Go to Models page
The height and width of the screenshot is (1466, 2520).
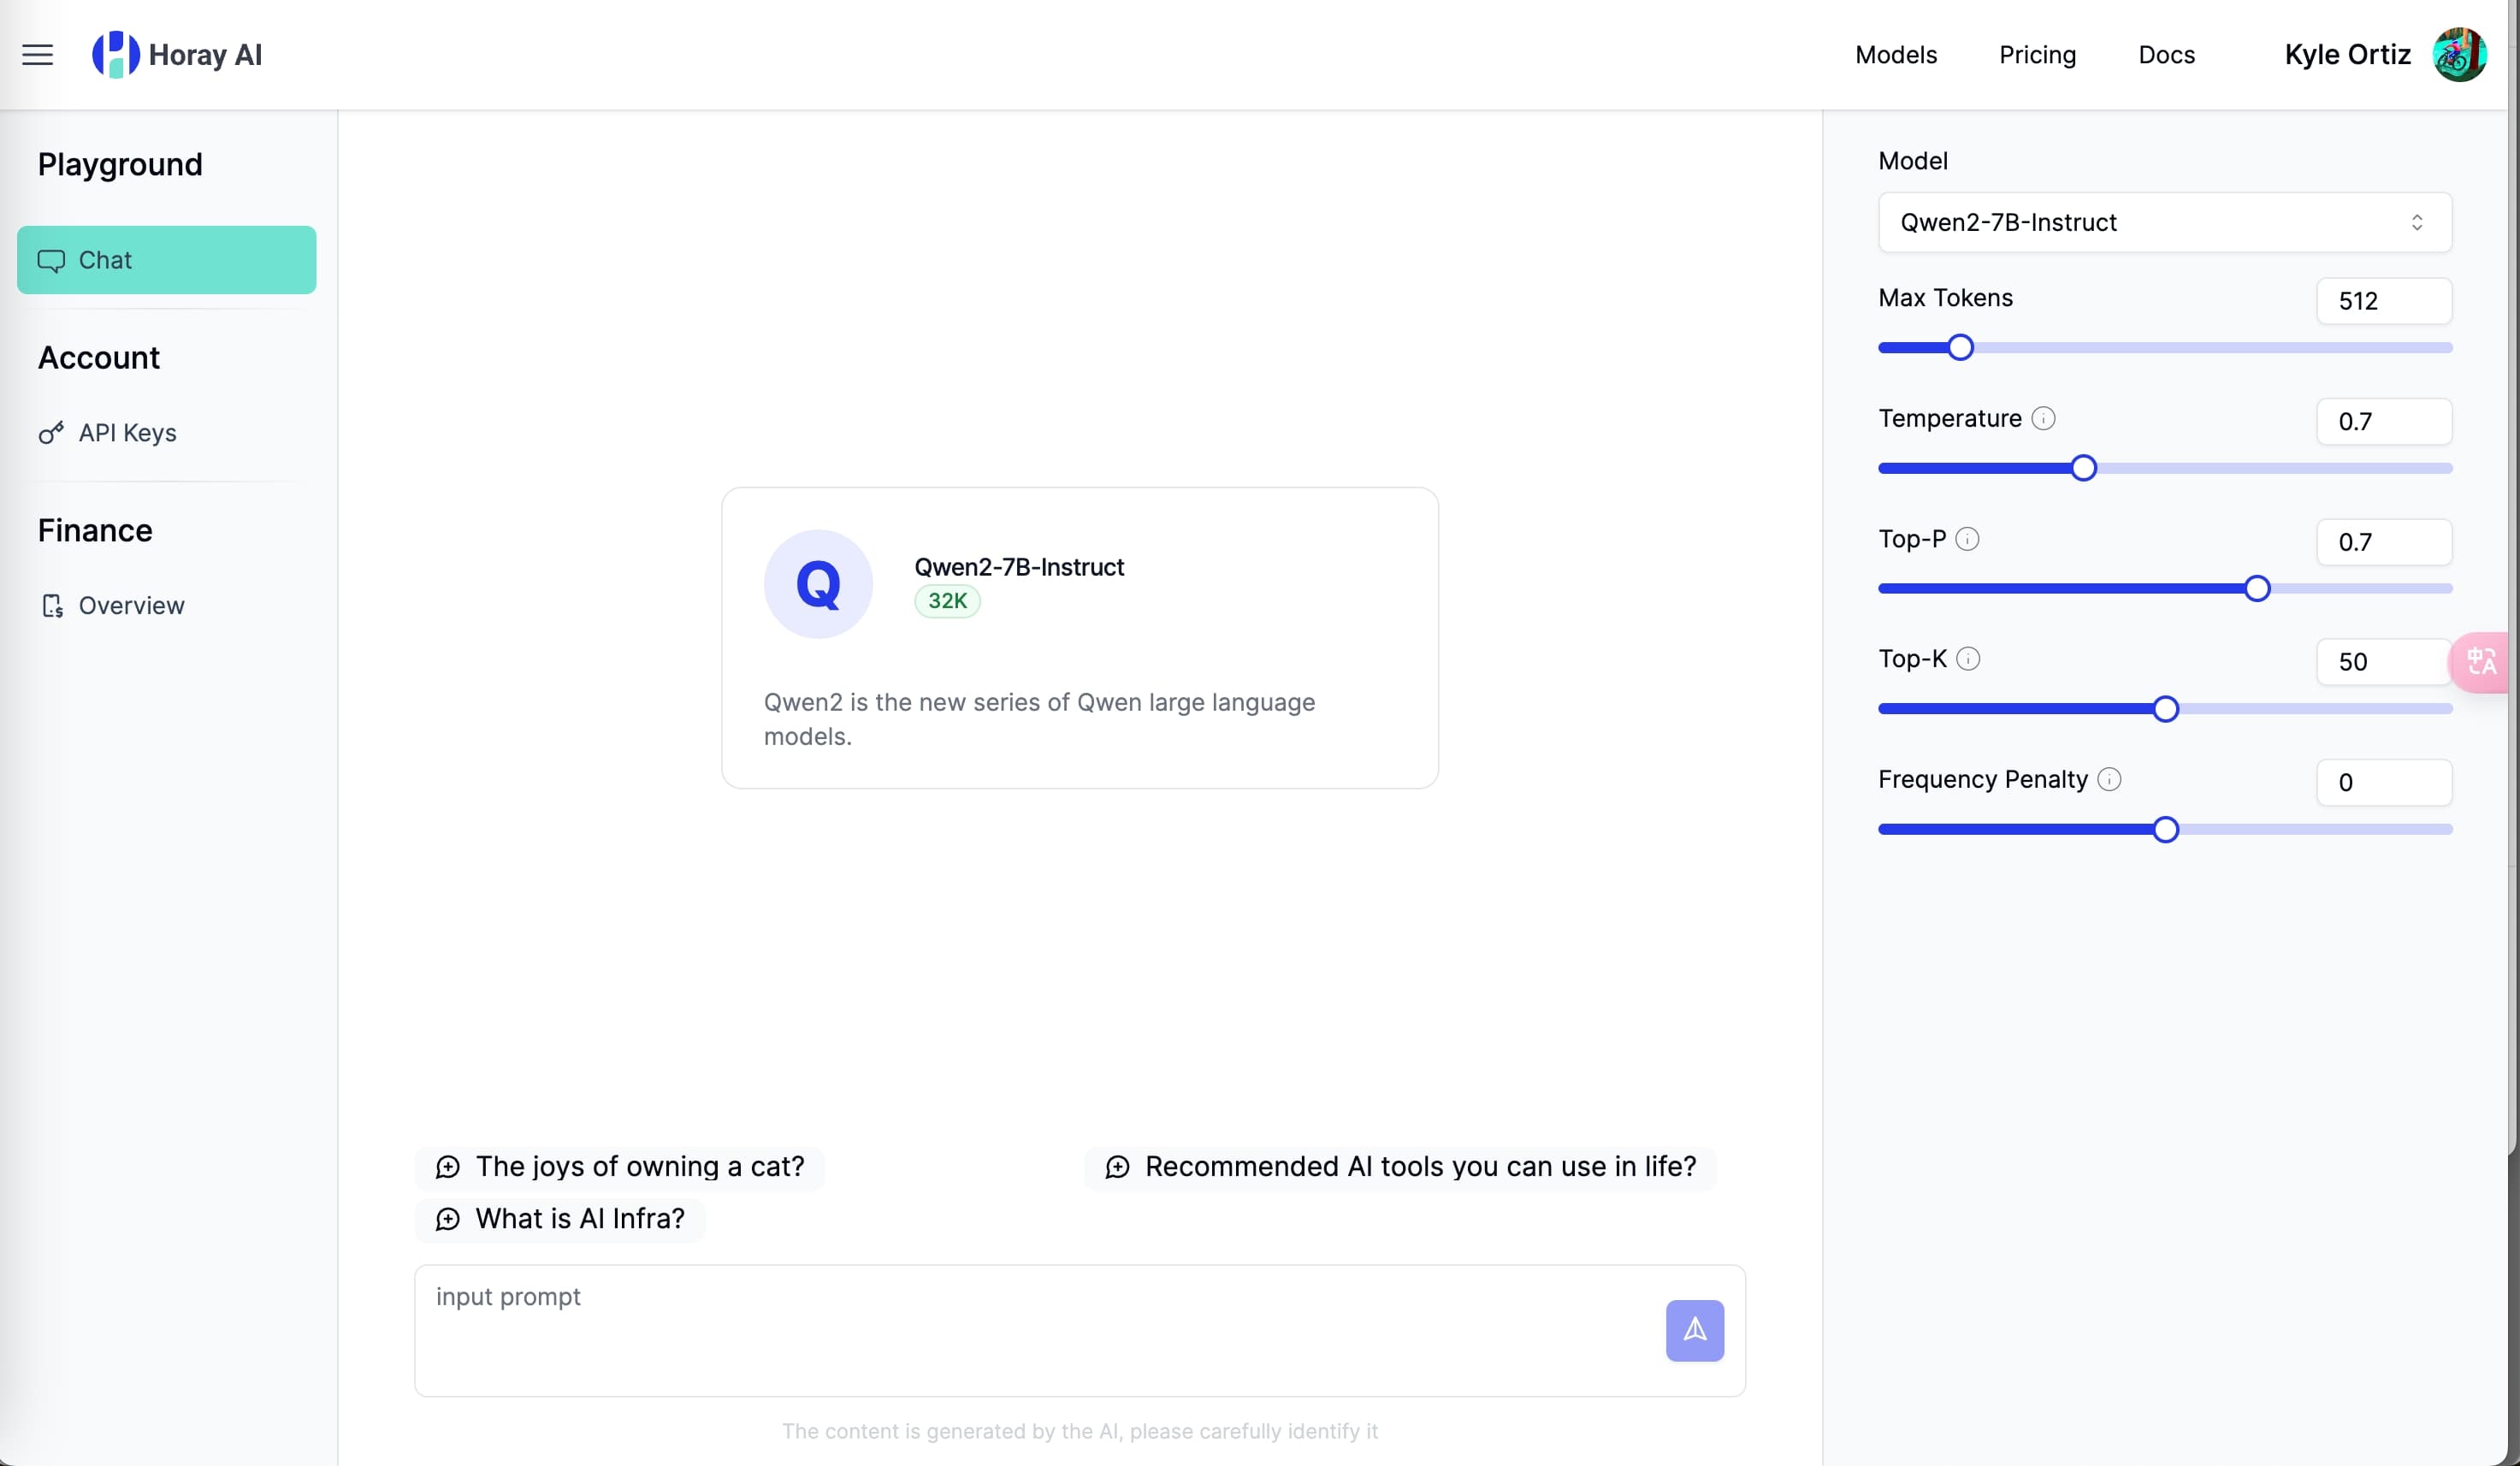(x=1895, y=55)
